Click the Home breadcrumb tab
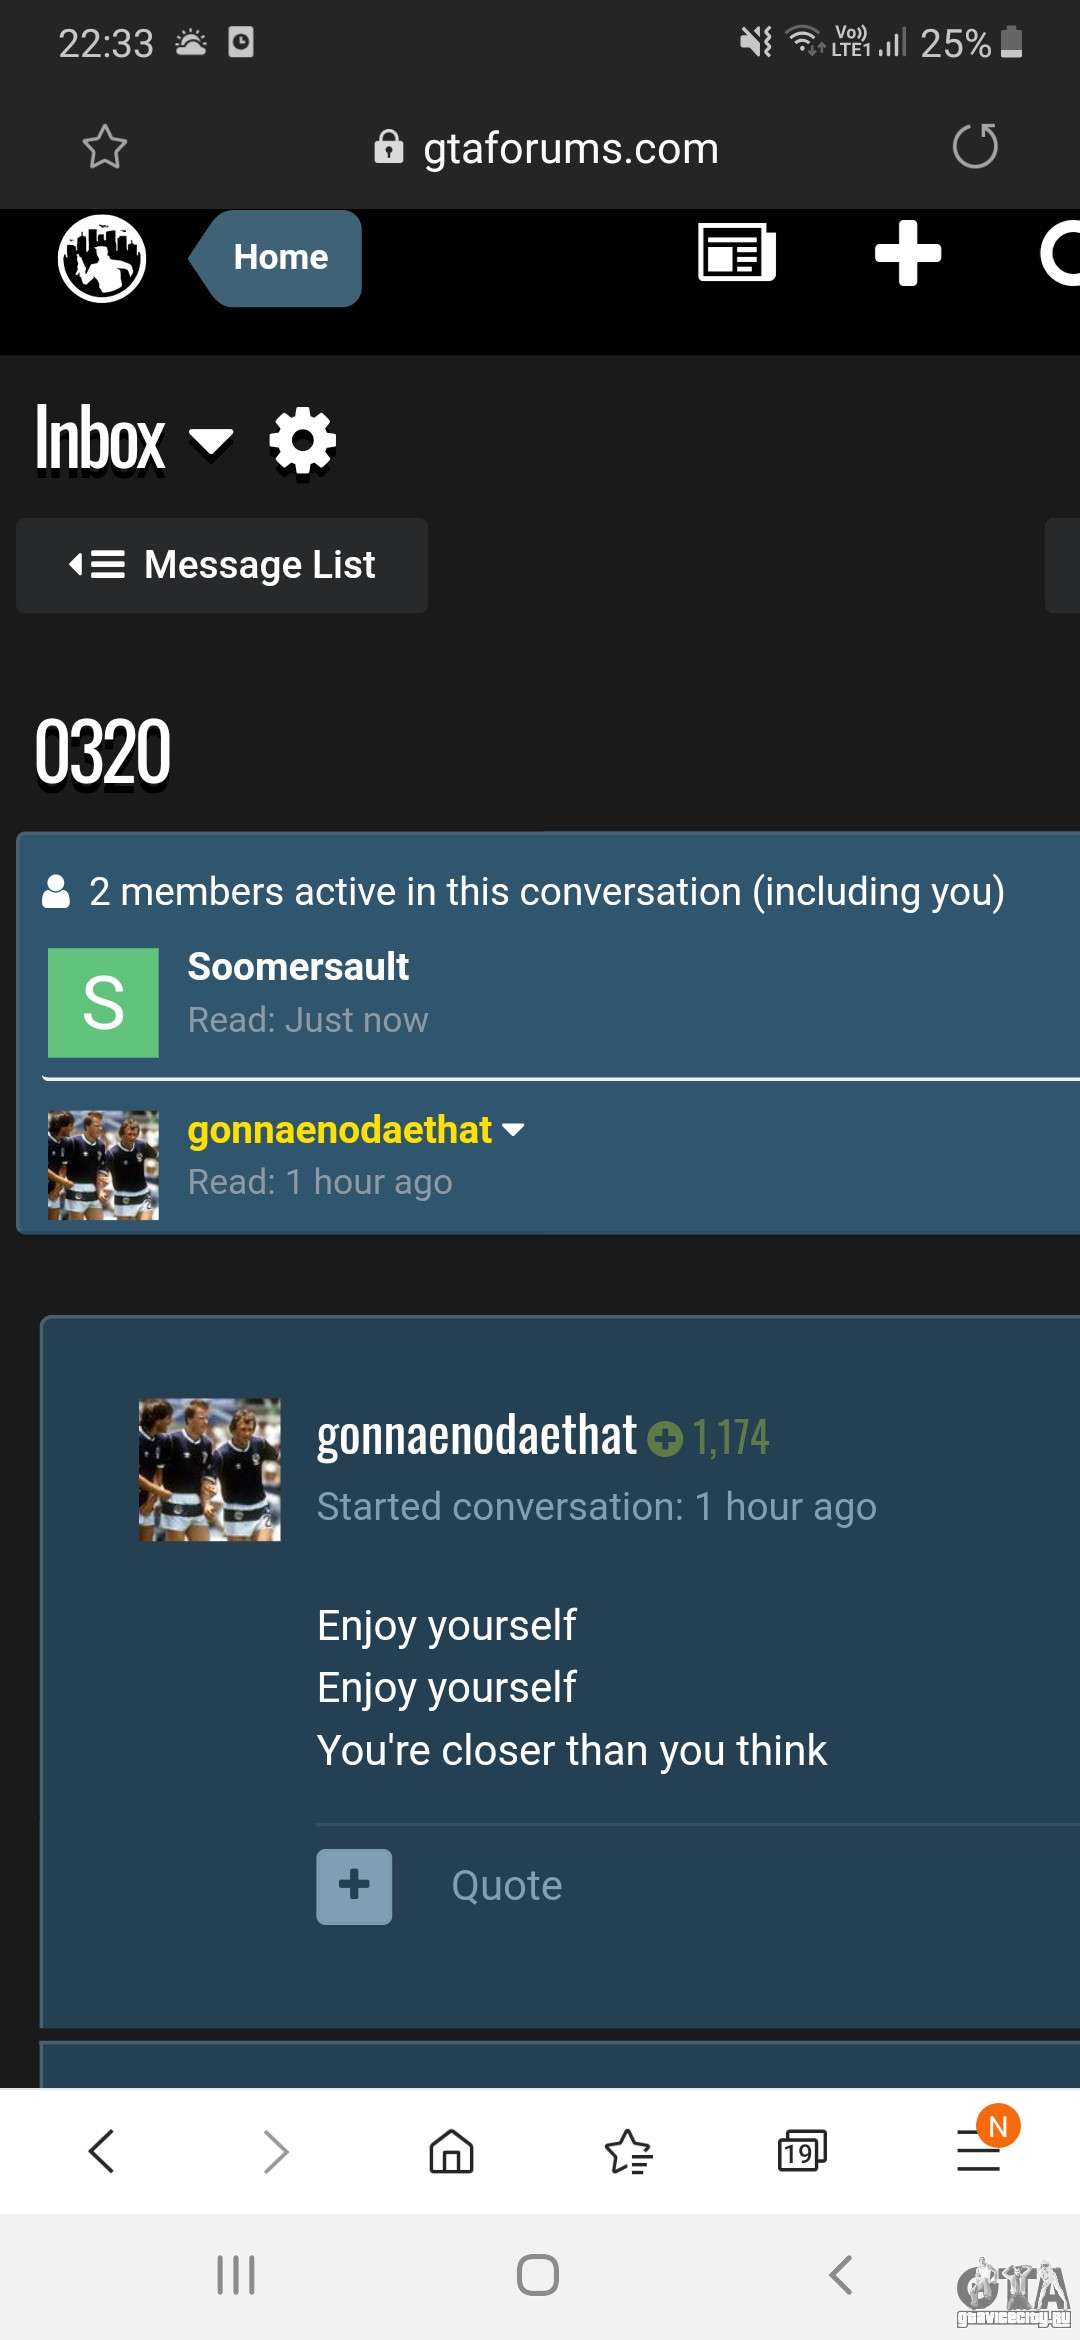 tap(276, 258)
